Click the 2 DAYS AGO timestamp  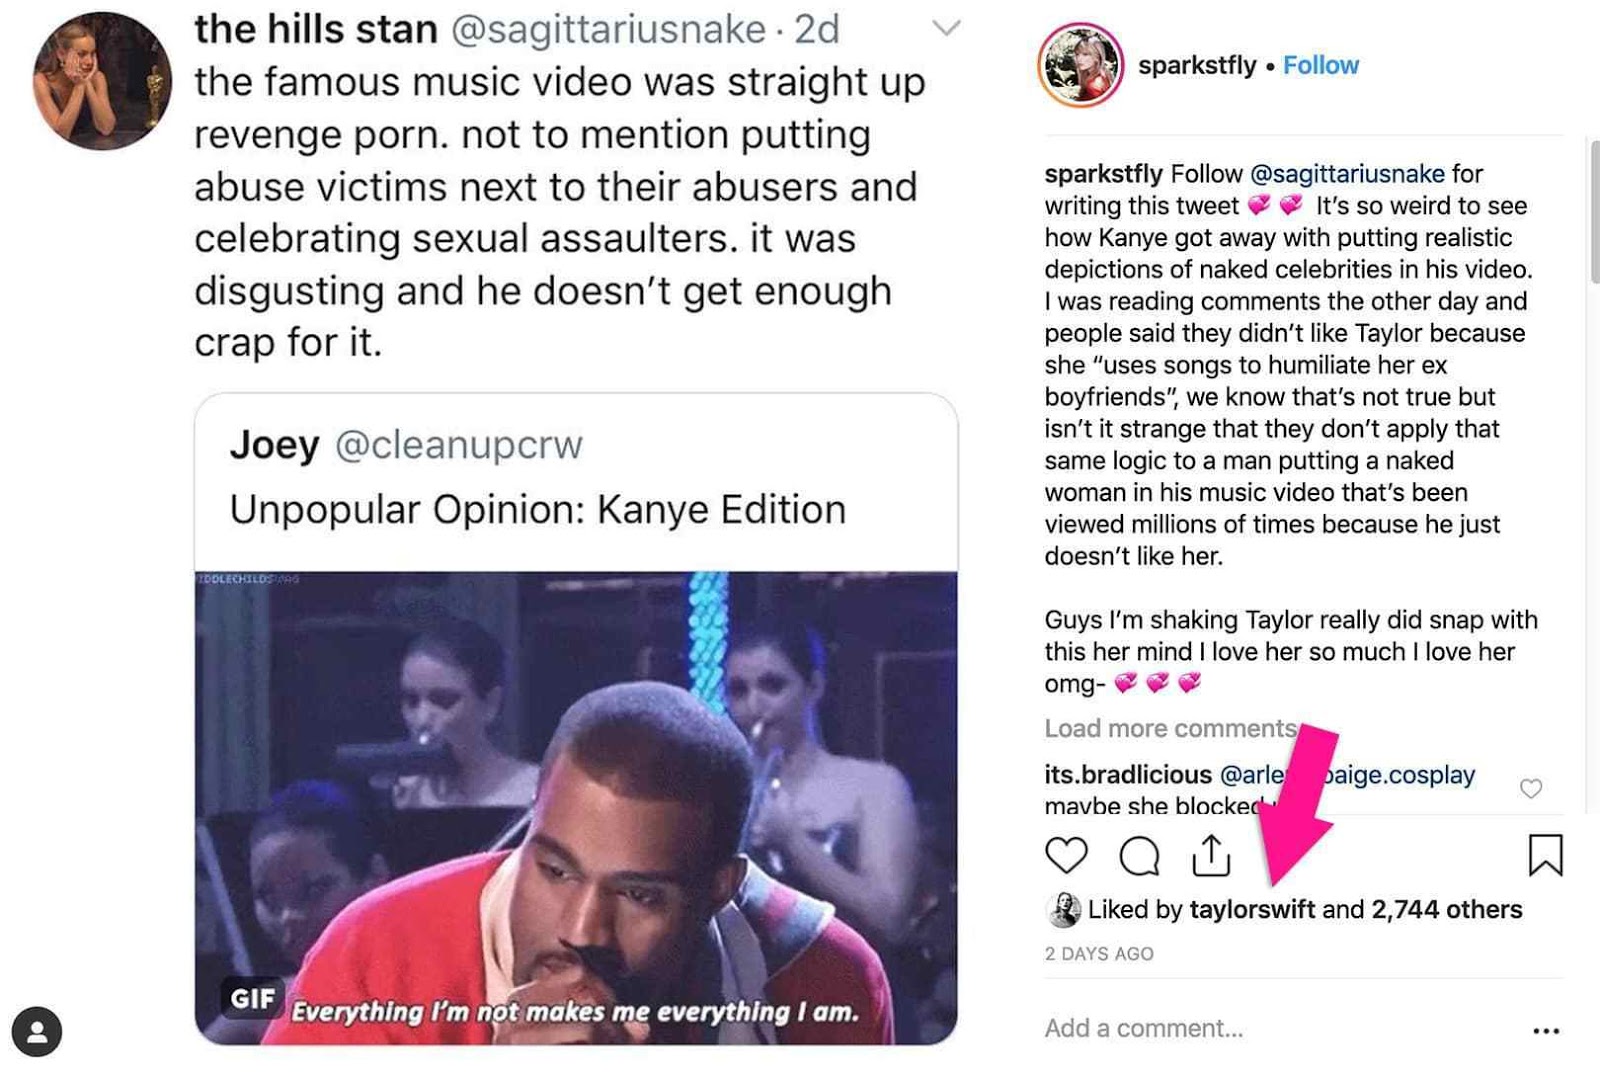(1099, 954)
